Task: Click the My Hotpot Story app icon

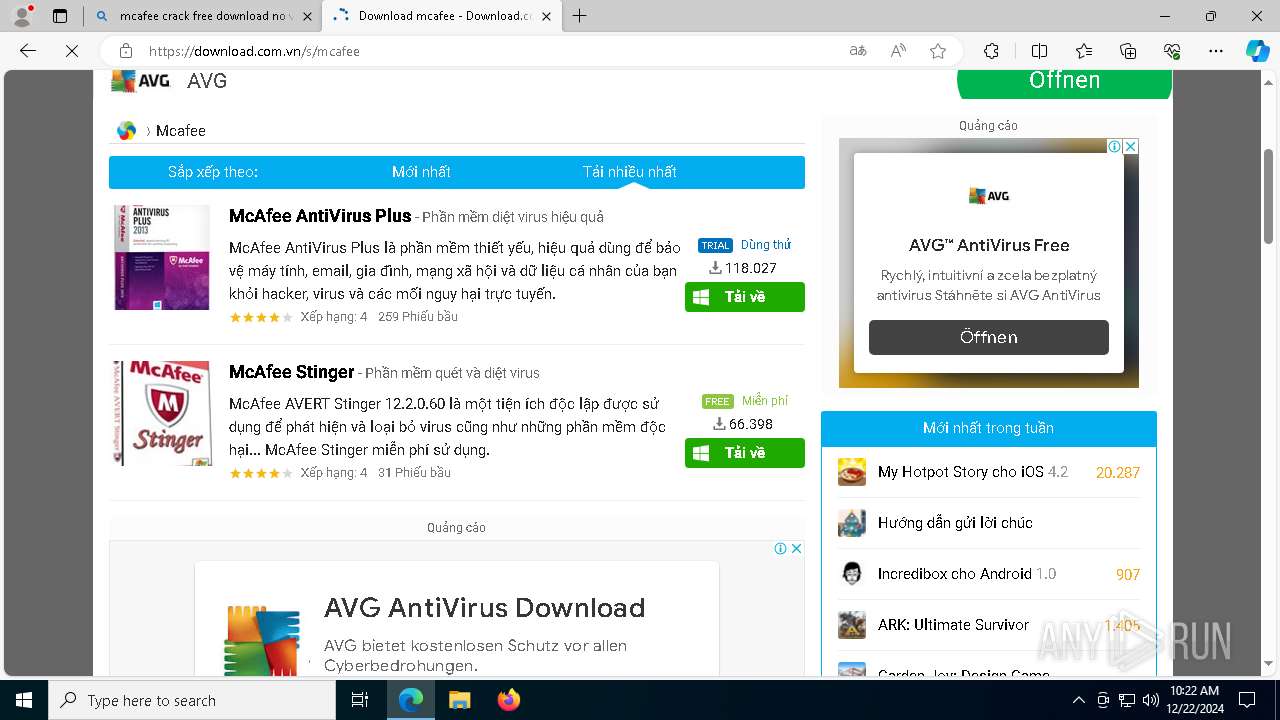Action: pos(852,472)
